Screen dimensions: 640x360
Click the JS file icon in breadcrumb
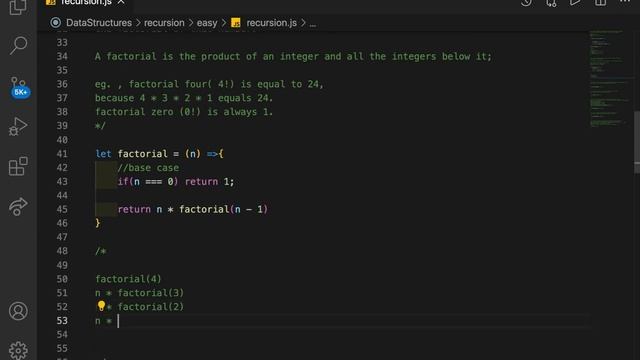(x=236, y=23)
